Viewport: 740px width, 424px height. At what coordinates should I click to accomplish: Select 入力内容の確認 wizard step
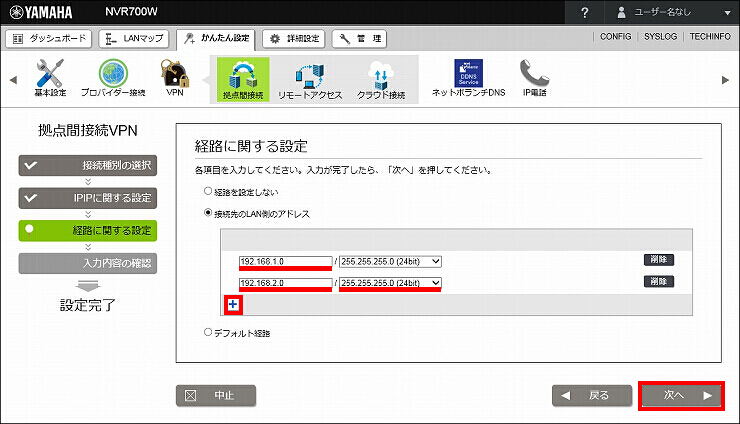tap(88, 263)
